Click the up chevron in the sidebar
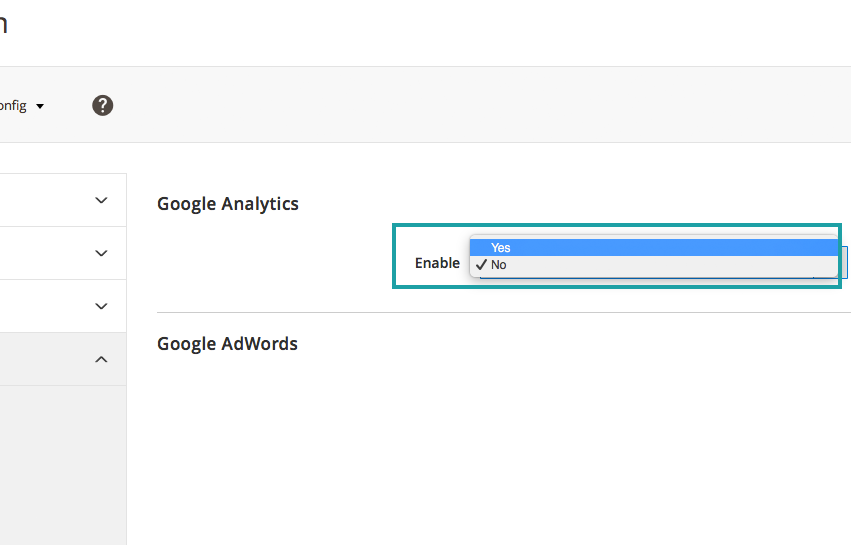This screenshot has height=545, width=851. tap(101, 359)
